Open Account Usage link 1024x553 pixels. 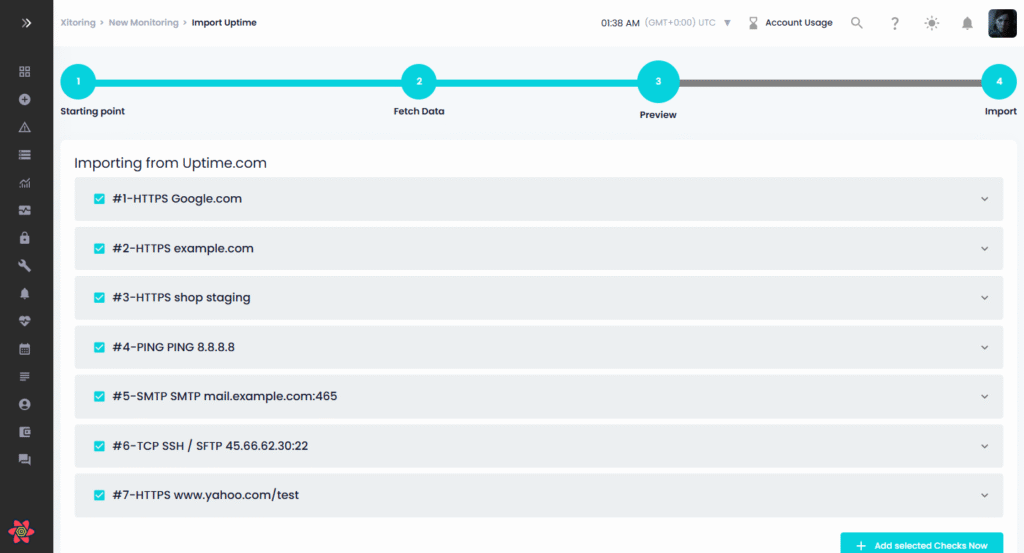point(798,23)
